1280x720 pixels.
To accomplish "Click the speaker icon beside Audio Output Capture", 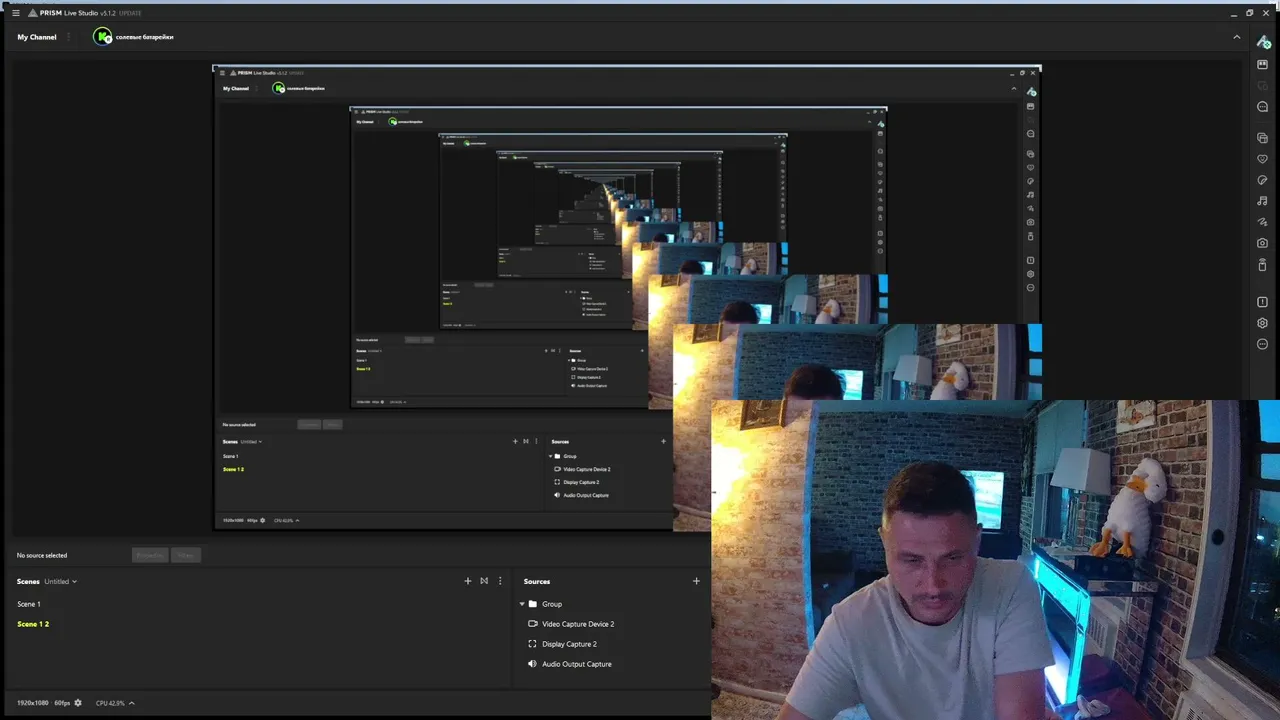I will 533,664.
